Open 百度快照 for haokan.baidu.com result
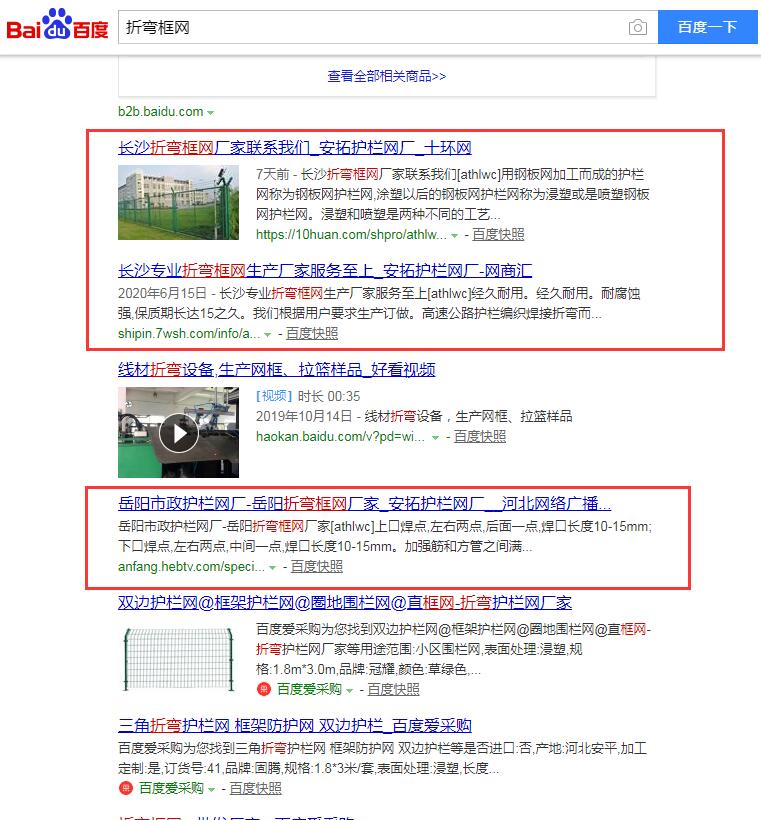Viewport: 761px width, 820px height. [480, 436]
